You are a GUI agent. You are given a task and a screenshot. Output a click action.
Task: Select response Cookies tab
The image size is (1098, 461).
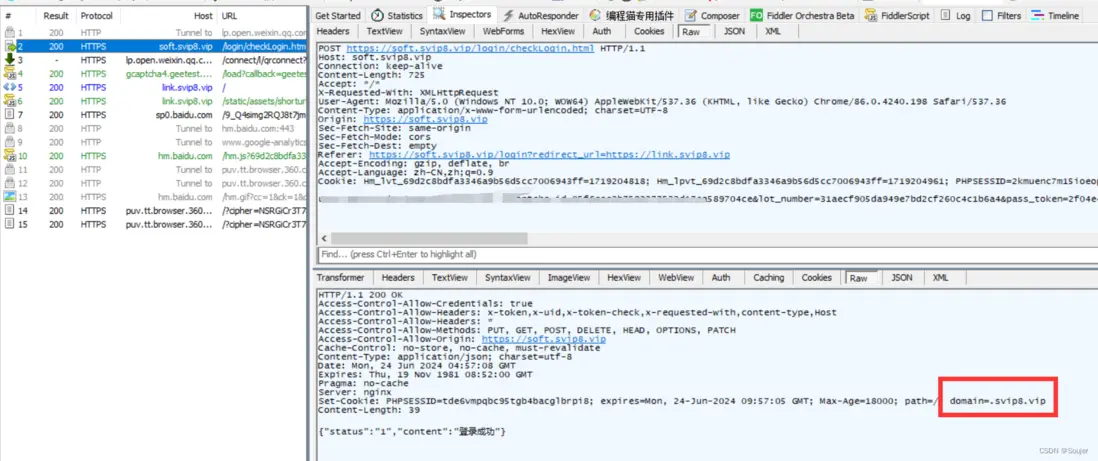pyautogui.click(x=816, y=278)
